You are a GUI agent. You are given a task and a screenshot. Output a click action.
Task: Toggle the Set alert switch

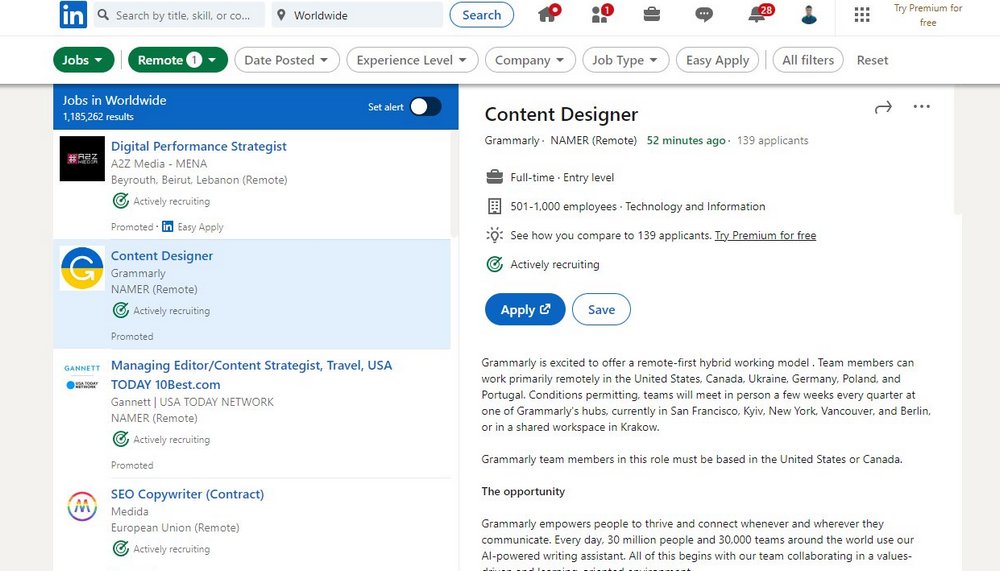pyautogui.click(x=425, y=107)
